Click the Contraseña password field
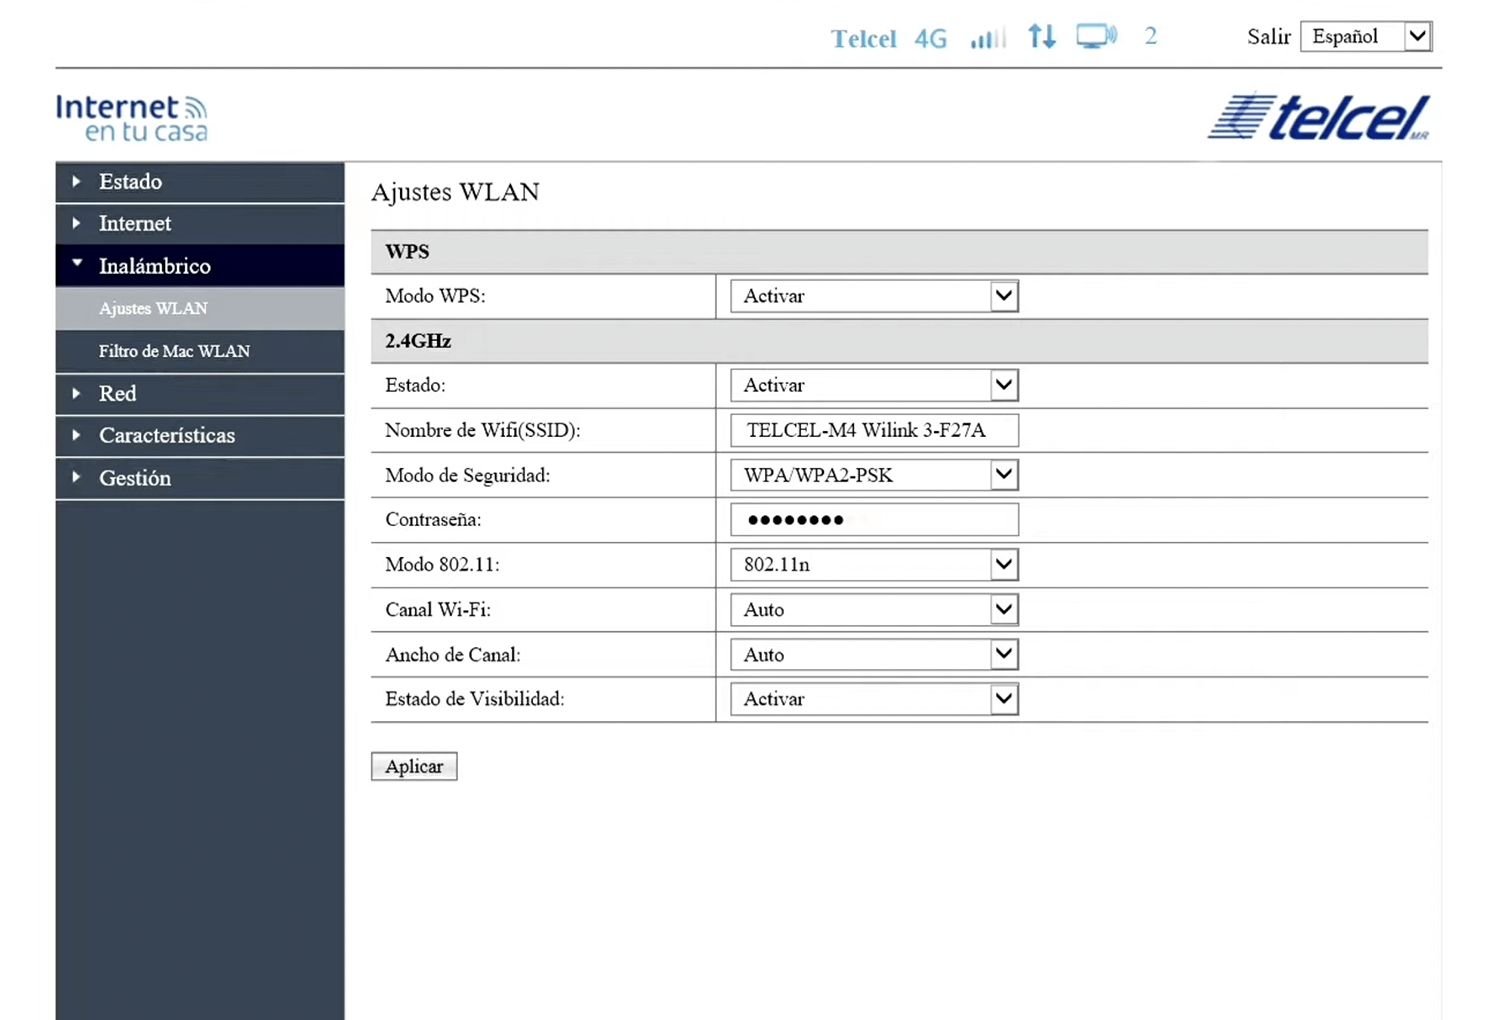Image resolution: width=1500 pixels, height=1020 pixels. (x=874, y=520)
